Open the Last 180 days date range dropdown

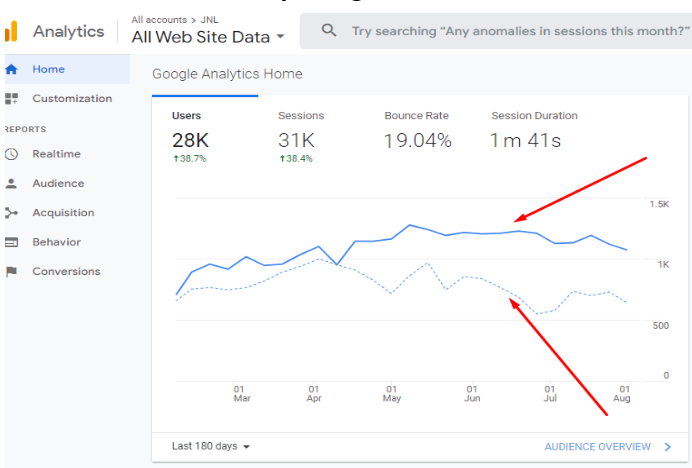(x=211, y=446)
